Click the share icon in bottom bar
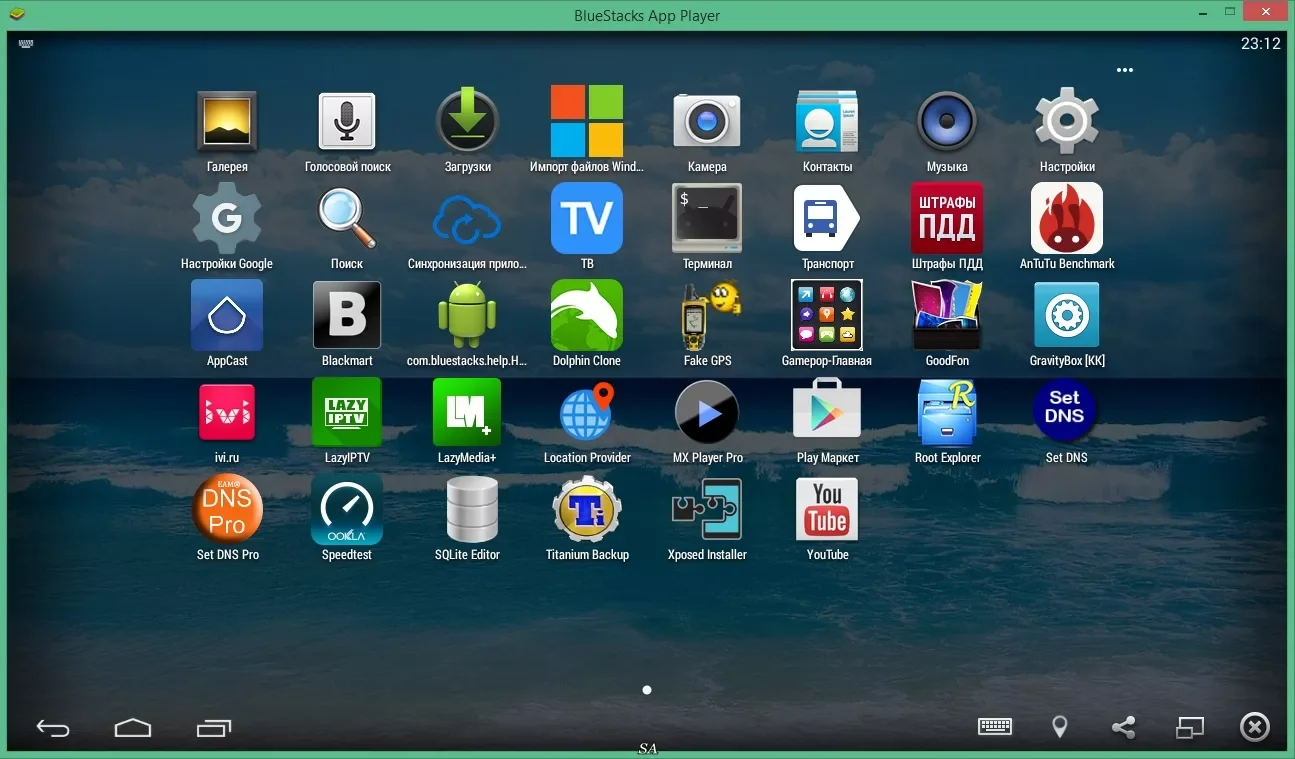 coord(1124,727)
